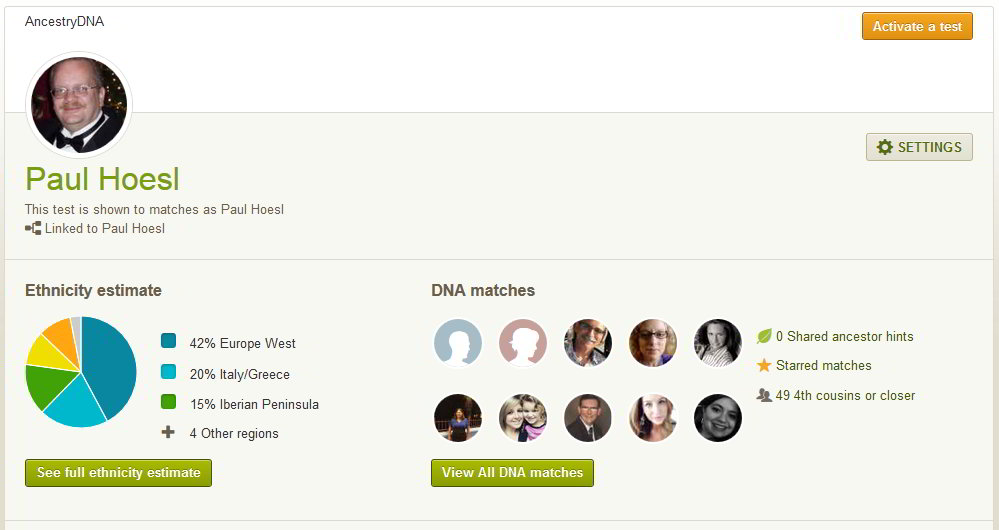Select the man in suit match photo

pyautogui.click(x=588, y=418)
